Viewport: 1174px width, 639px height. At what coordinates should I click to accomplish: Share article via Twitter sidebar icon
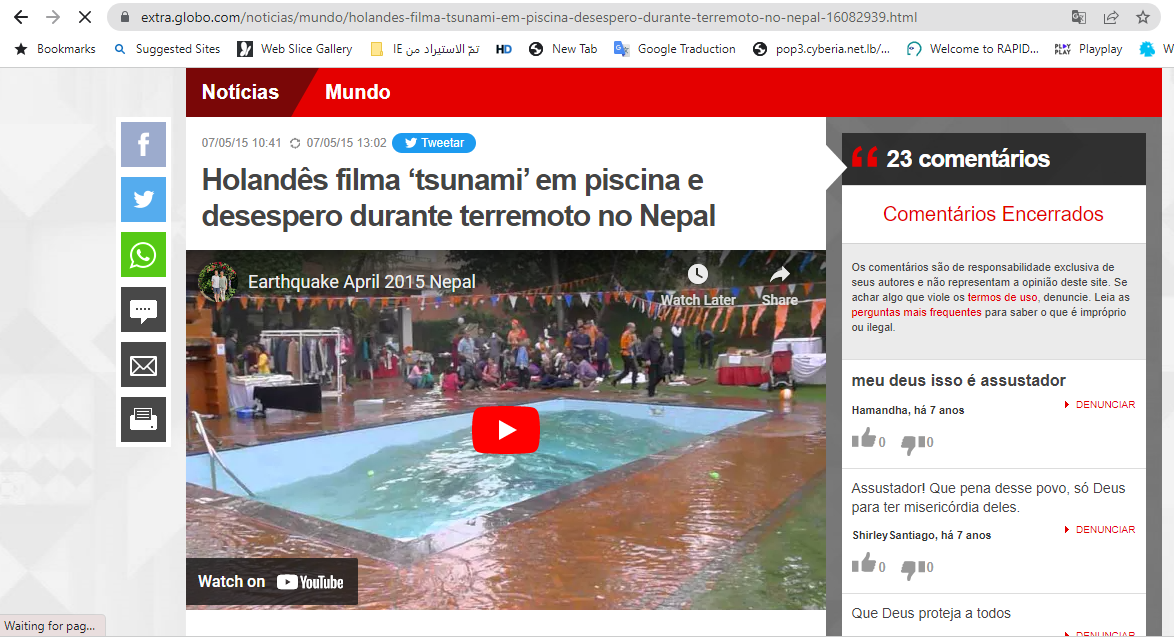click(143, 199)
